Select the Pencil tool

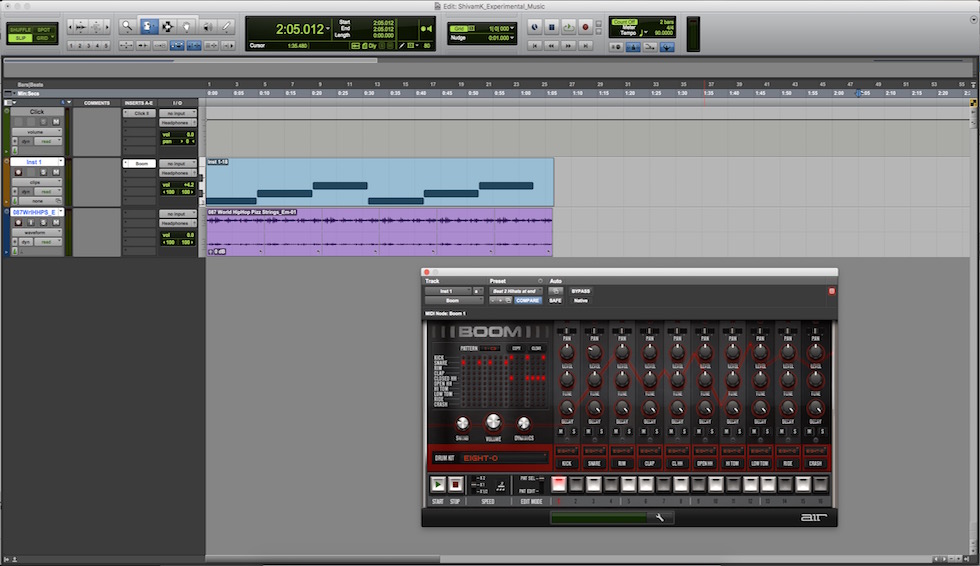pos(226,27)
